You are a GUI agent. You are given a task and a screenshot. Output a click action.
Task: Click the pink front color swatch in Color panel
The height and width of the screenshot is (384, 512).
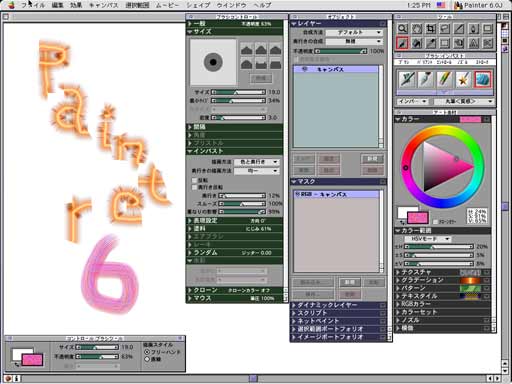(x=418, y=218)
